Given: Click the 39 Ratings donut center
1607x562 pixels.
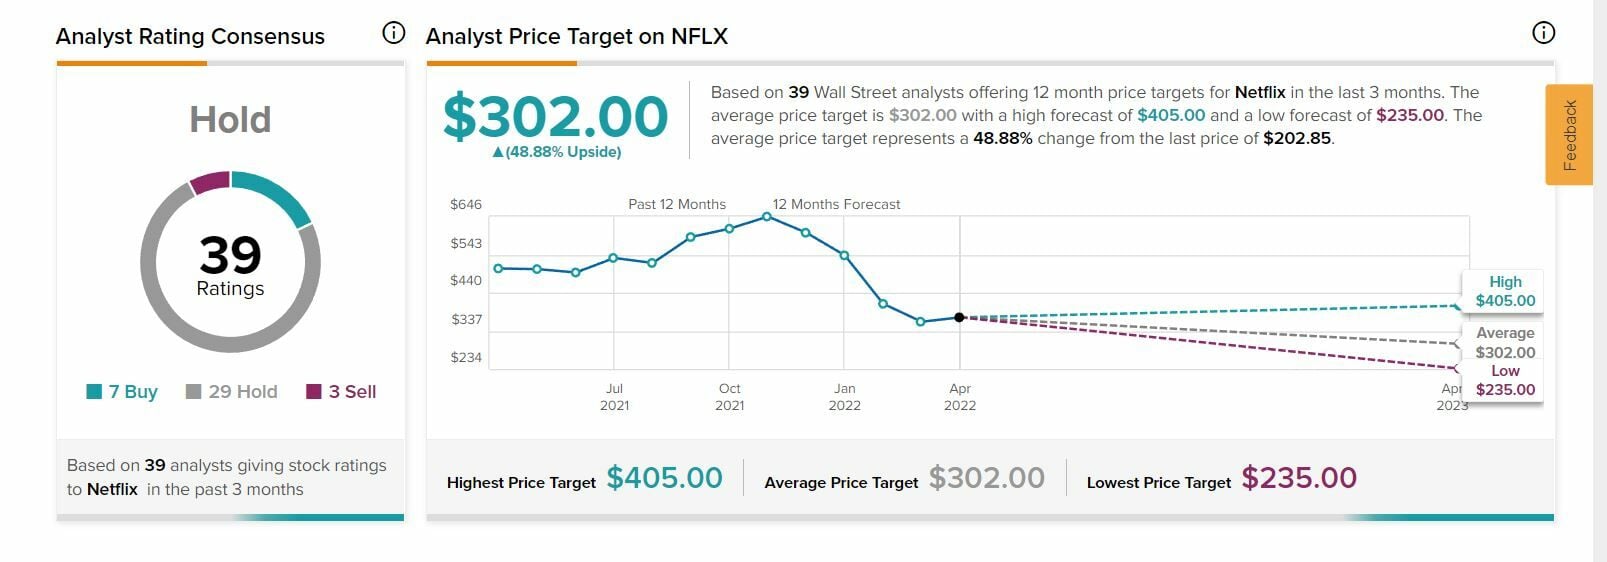Looking at the screenshot, I should [230, 264].
